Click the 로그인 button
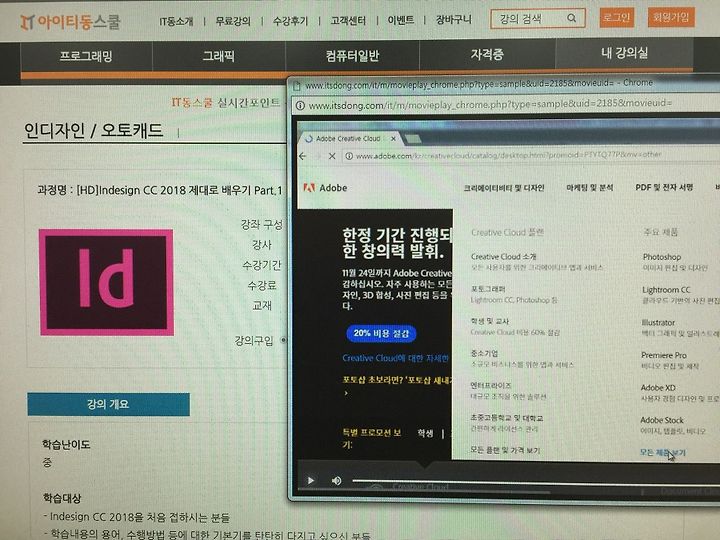Screen dimensions: 720x540 point(617,17)
